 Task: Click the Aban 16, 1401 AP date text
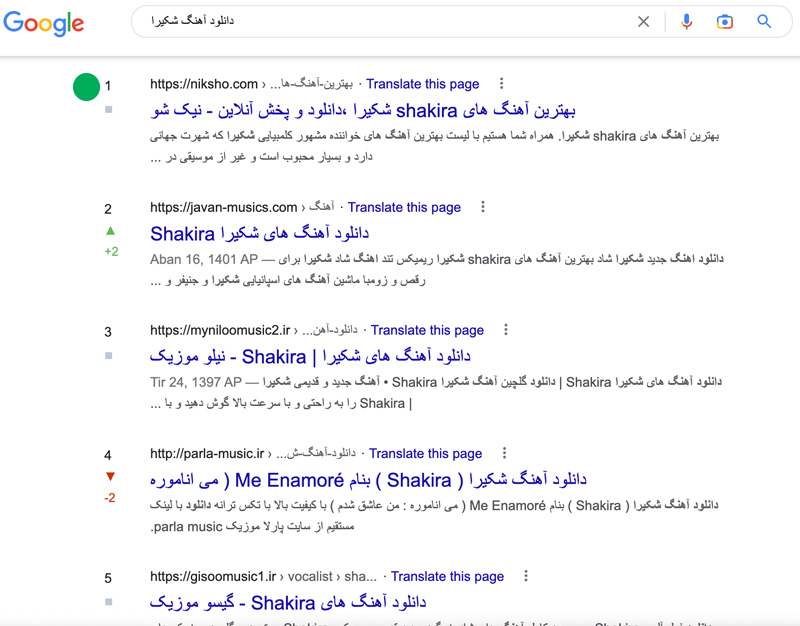(204, 260)
